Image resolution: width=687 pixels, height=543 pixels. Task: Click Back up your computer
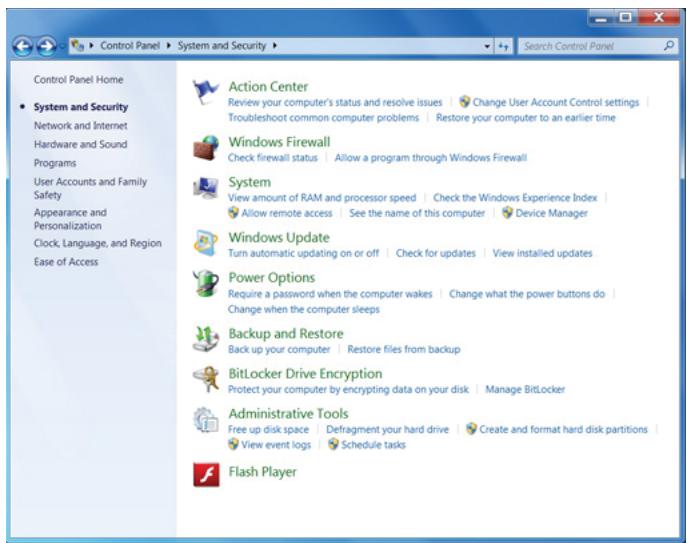click(279, 349)
